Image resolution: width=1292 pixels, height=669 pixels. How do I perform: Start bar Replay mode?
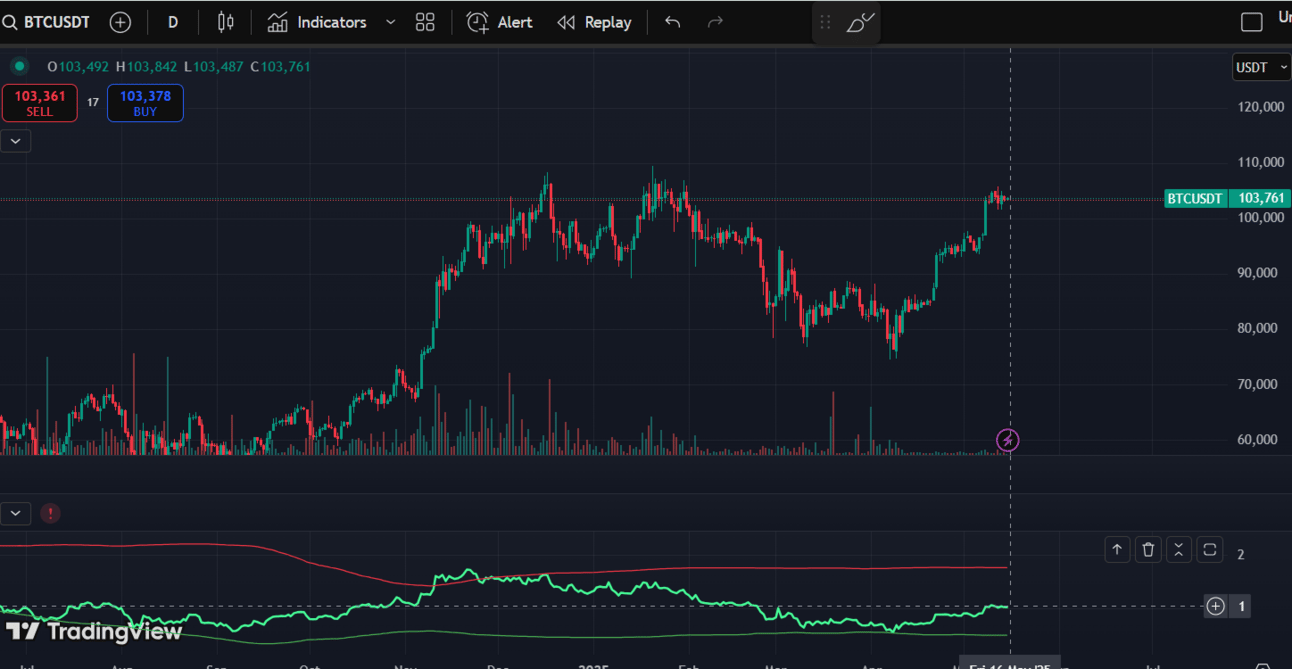click(x=595, y=22)
